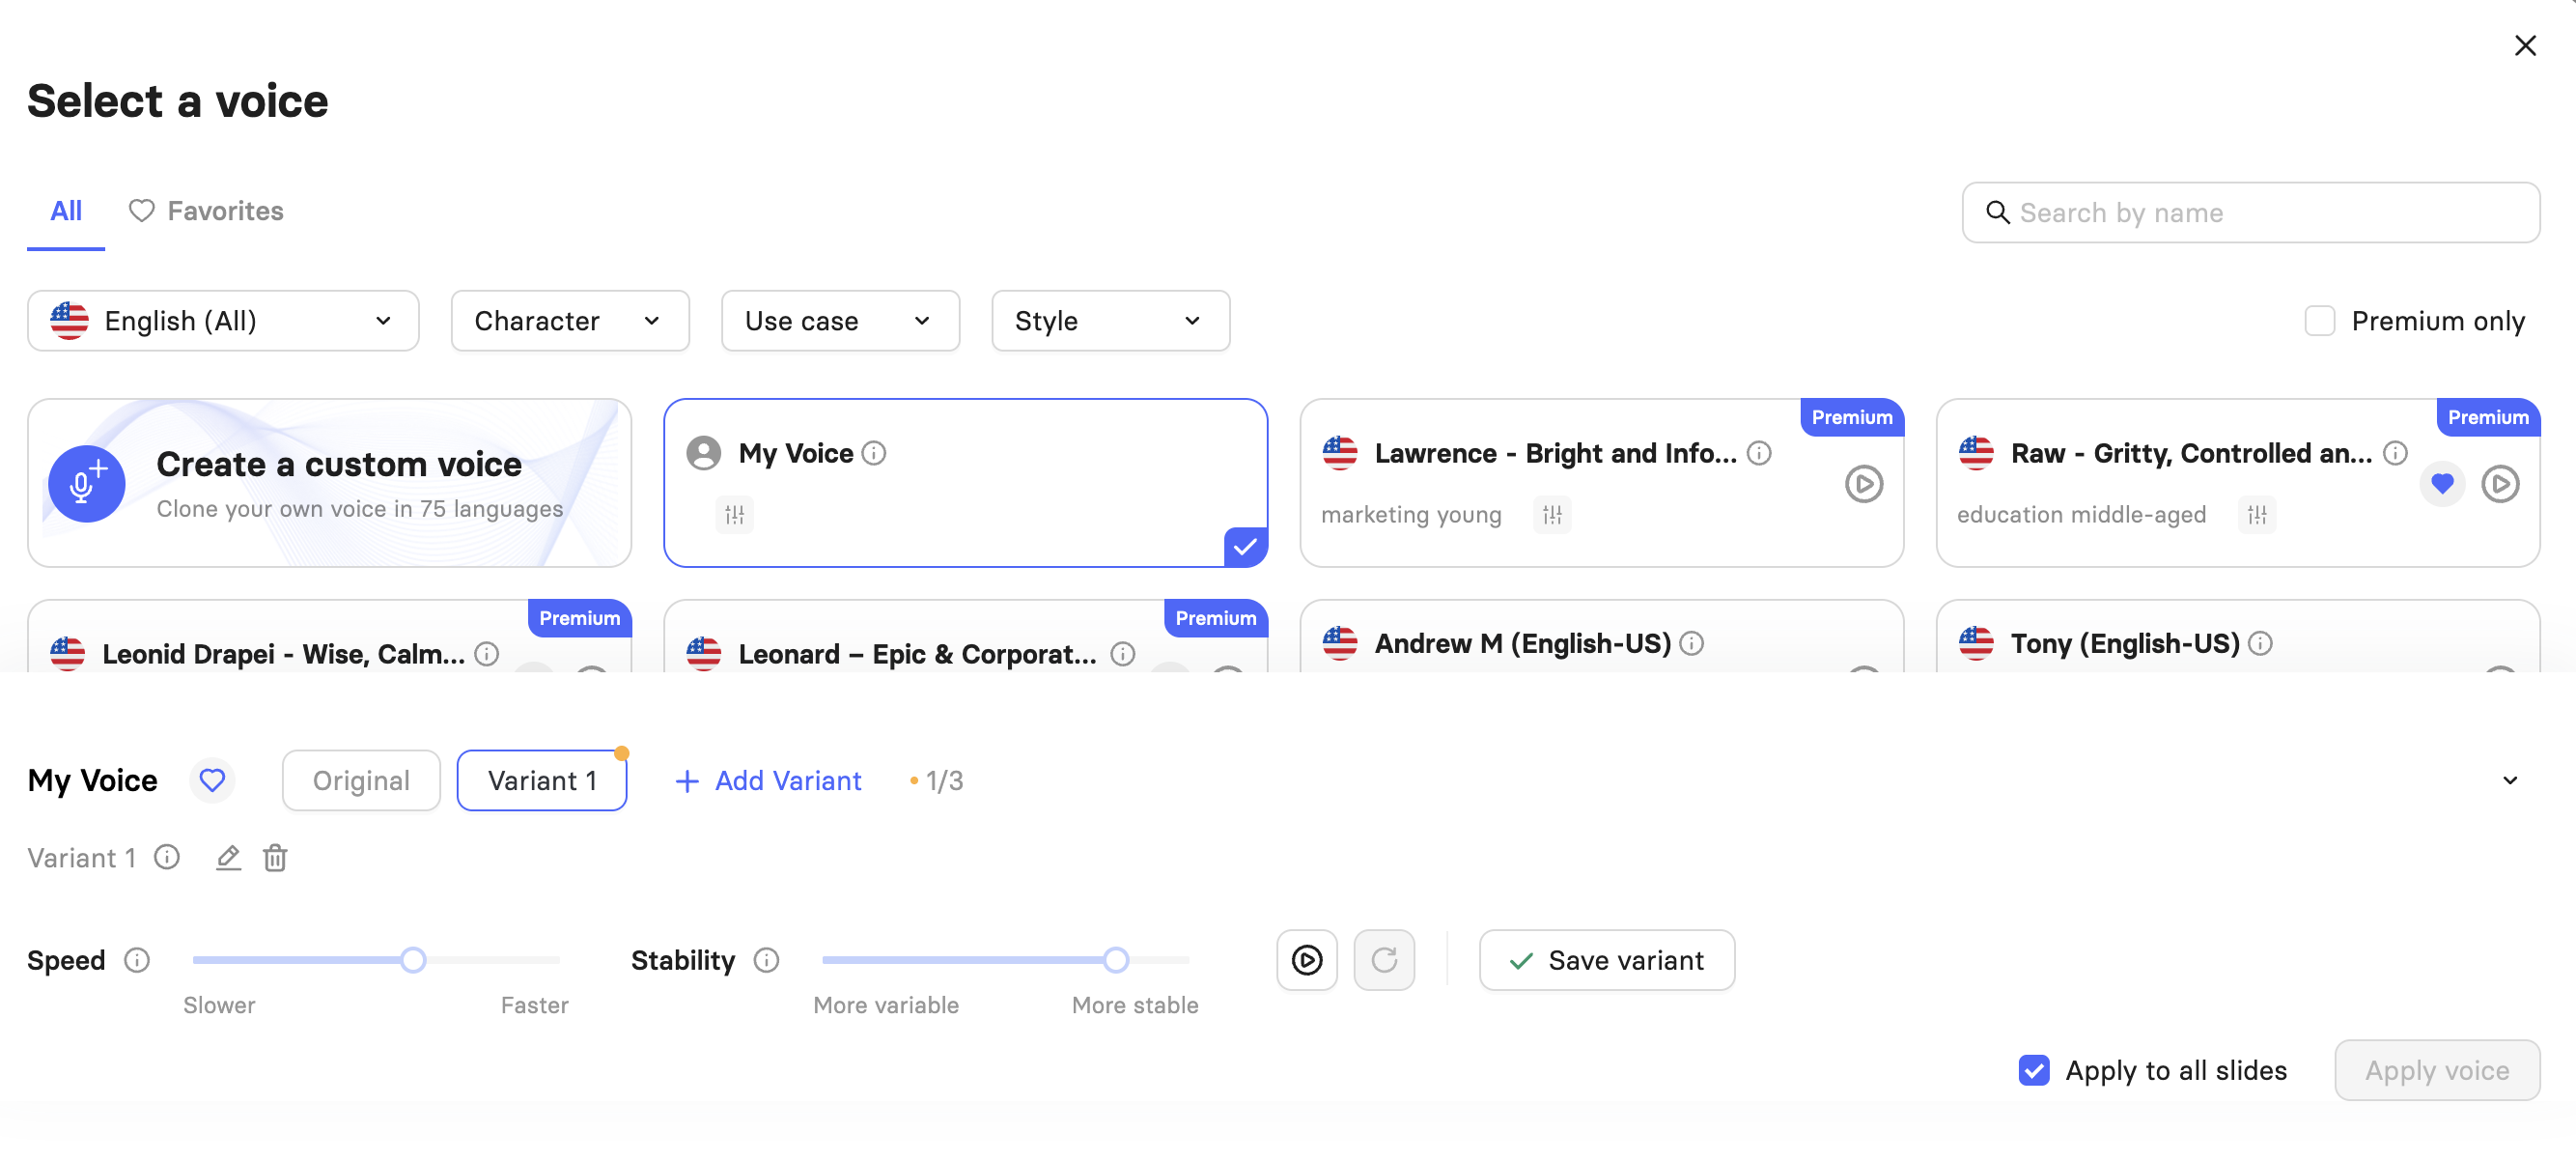Show Stability info icon
This screenshot has height=1161, width=2576.
(766, 961)
